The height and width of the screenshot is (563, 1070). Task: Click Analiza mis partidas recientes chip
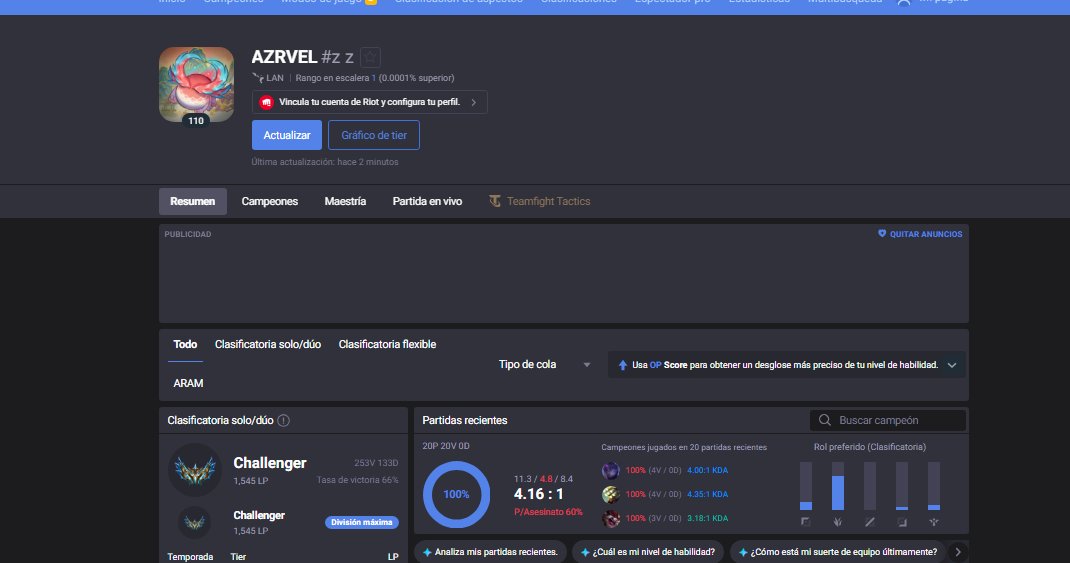click(x=490, y=552)
